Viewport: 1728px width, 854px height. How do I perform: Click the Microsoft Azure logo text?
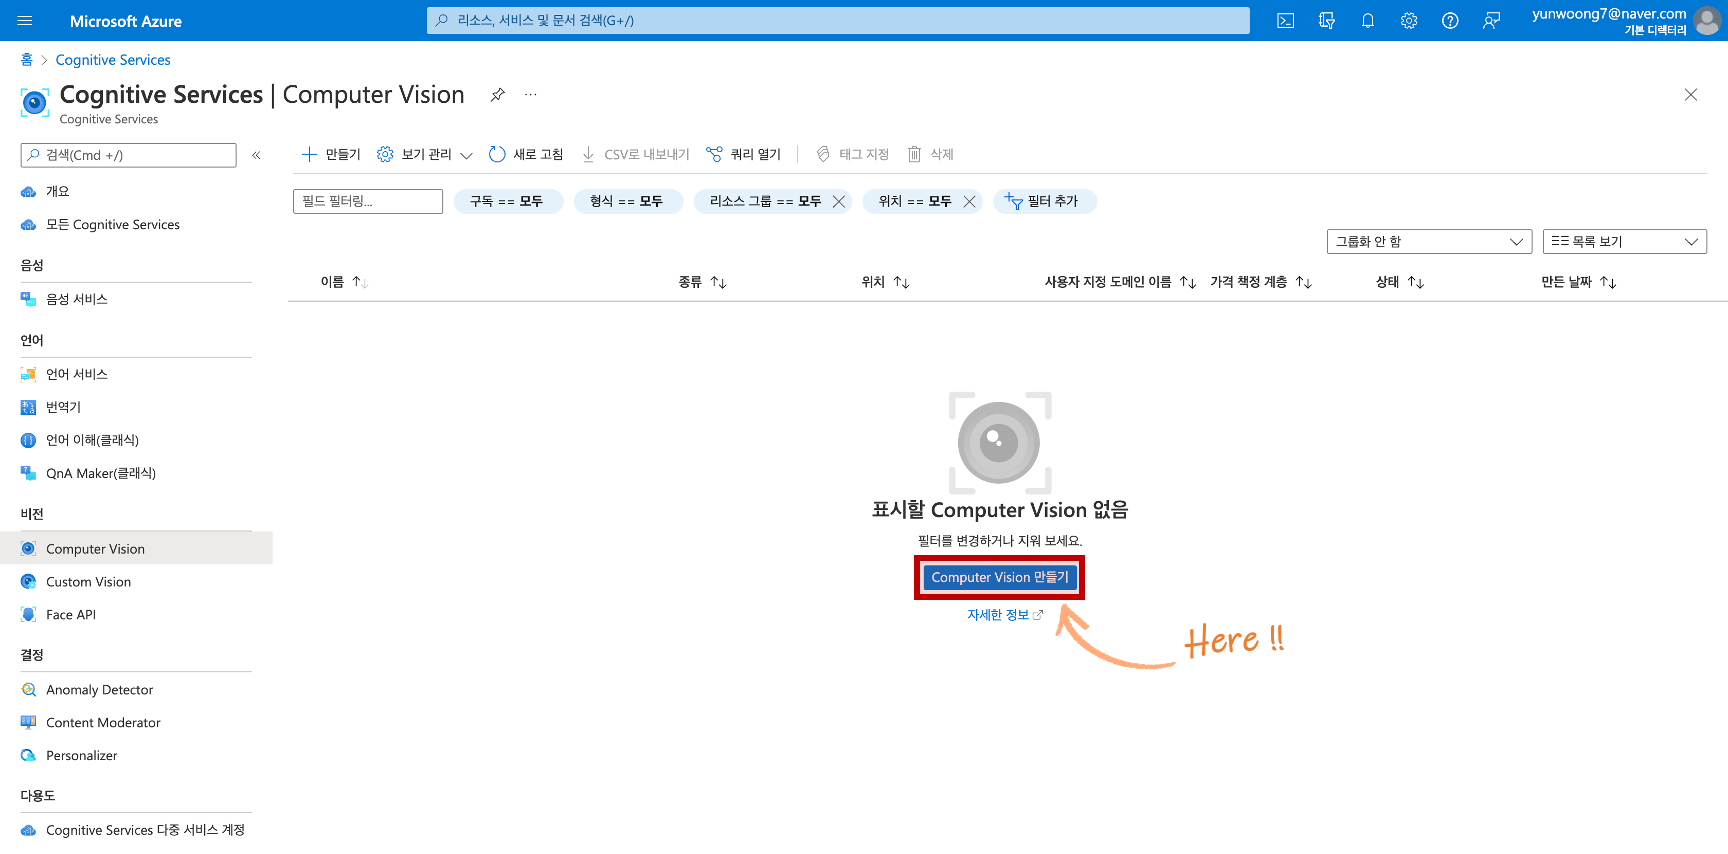coord(126,21)
